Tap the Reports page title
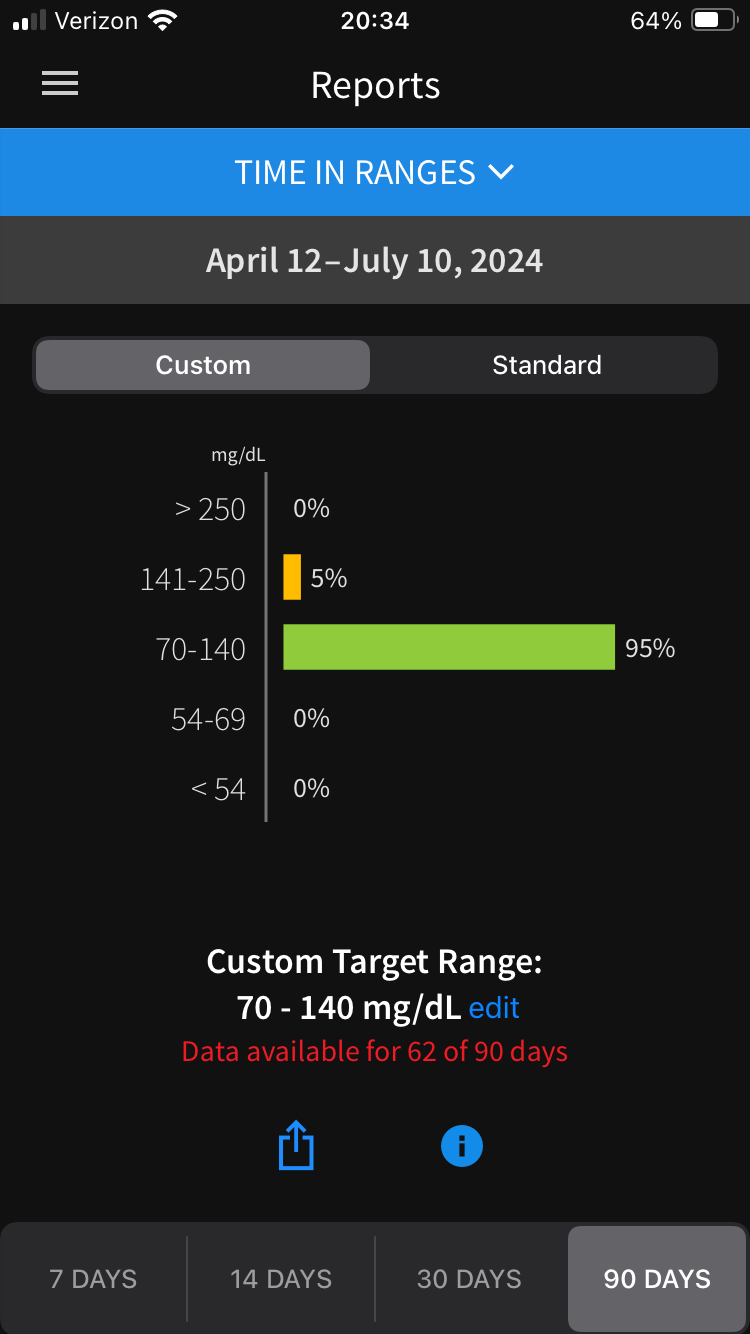Image resolution: width=750 pixels, height=1334 pixels. pyautogui.click(x=375, y=86)
